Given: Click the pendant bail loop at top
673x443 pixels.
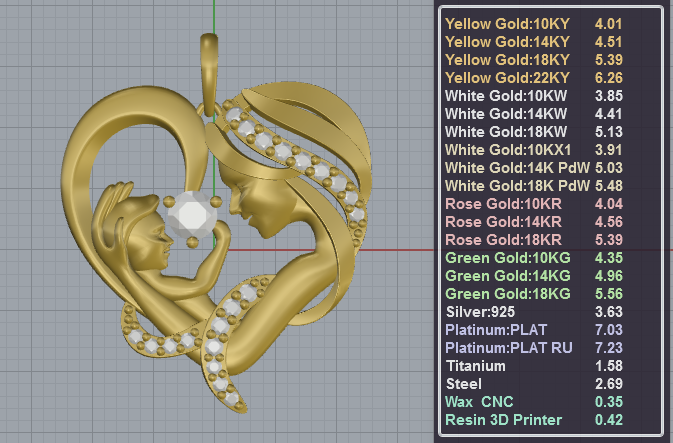Looking at the screenshot, I should pyautogui.click(x=209, y=74).
